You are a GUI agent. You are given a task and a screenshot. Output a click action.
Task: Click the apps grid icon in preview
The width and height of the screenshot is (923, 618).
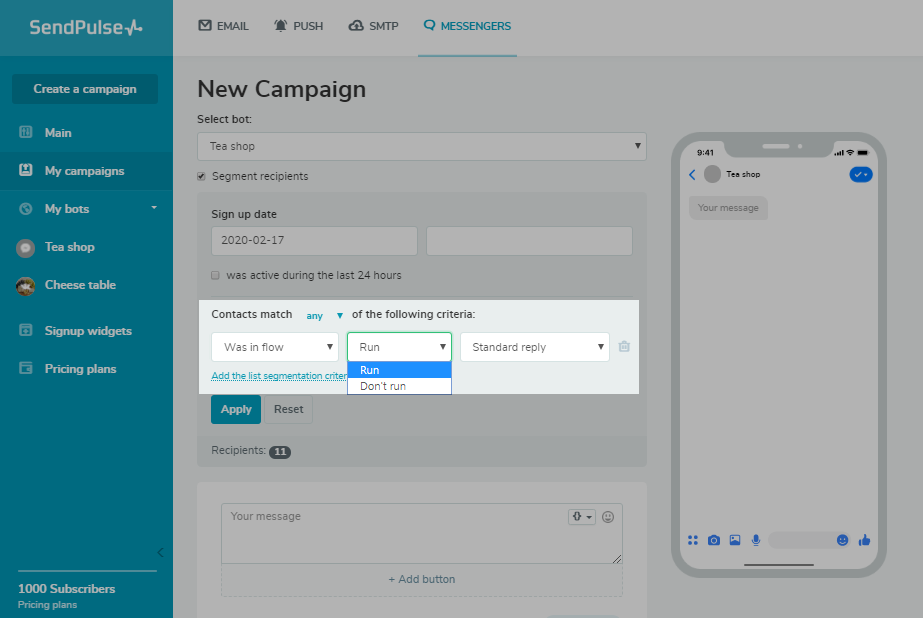[693, 540]
